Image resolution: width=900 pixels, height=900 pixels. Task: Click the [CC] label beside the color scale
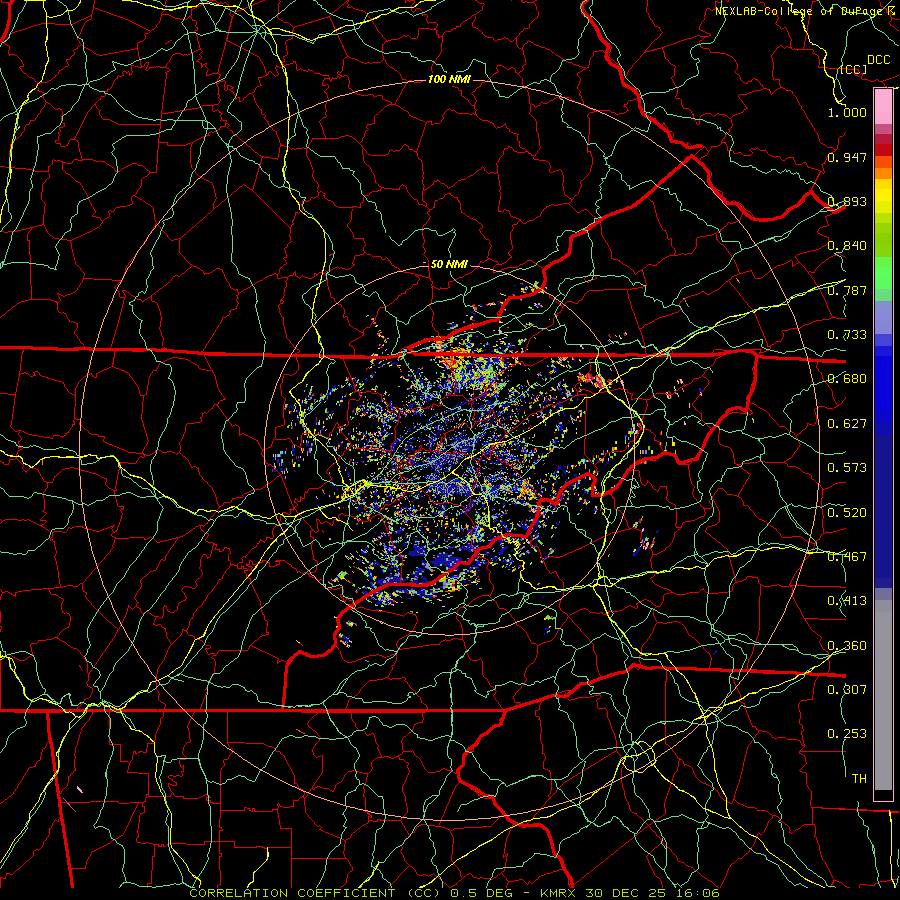(x=854, y=70)
